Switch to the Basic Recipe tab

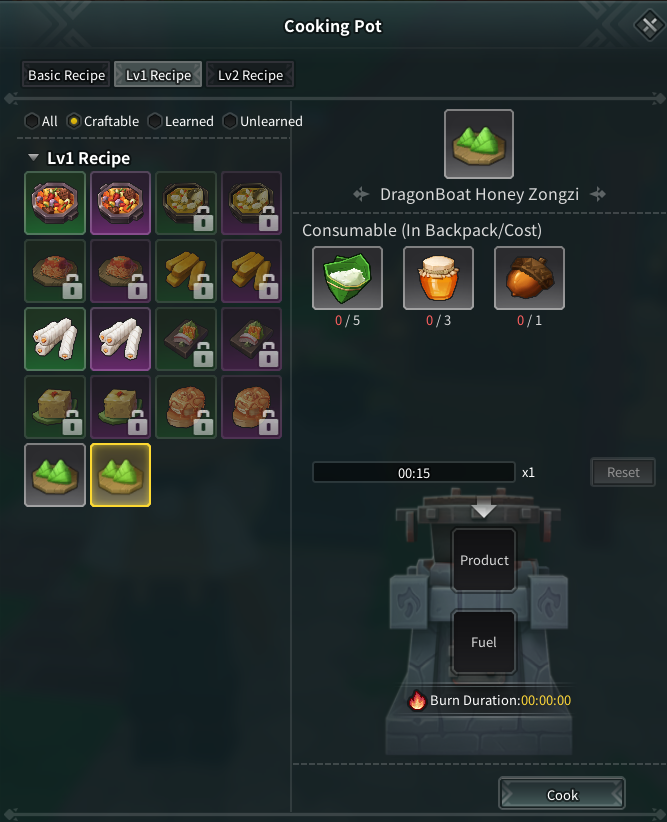tap(66, 75)
